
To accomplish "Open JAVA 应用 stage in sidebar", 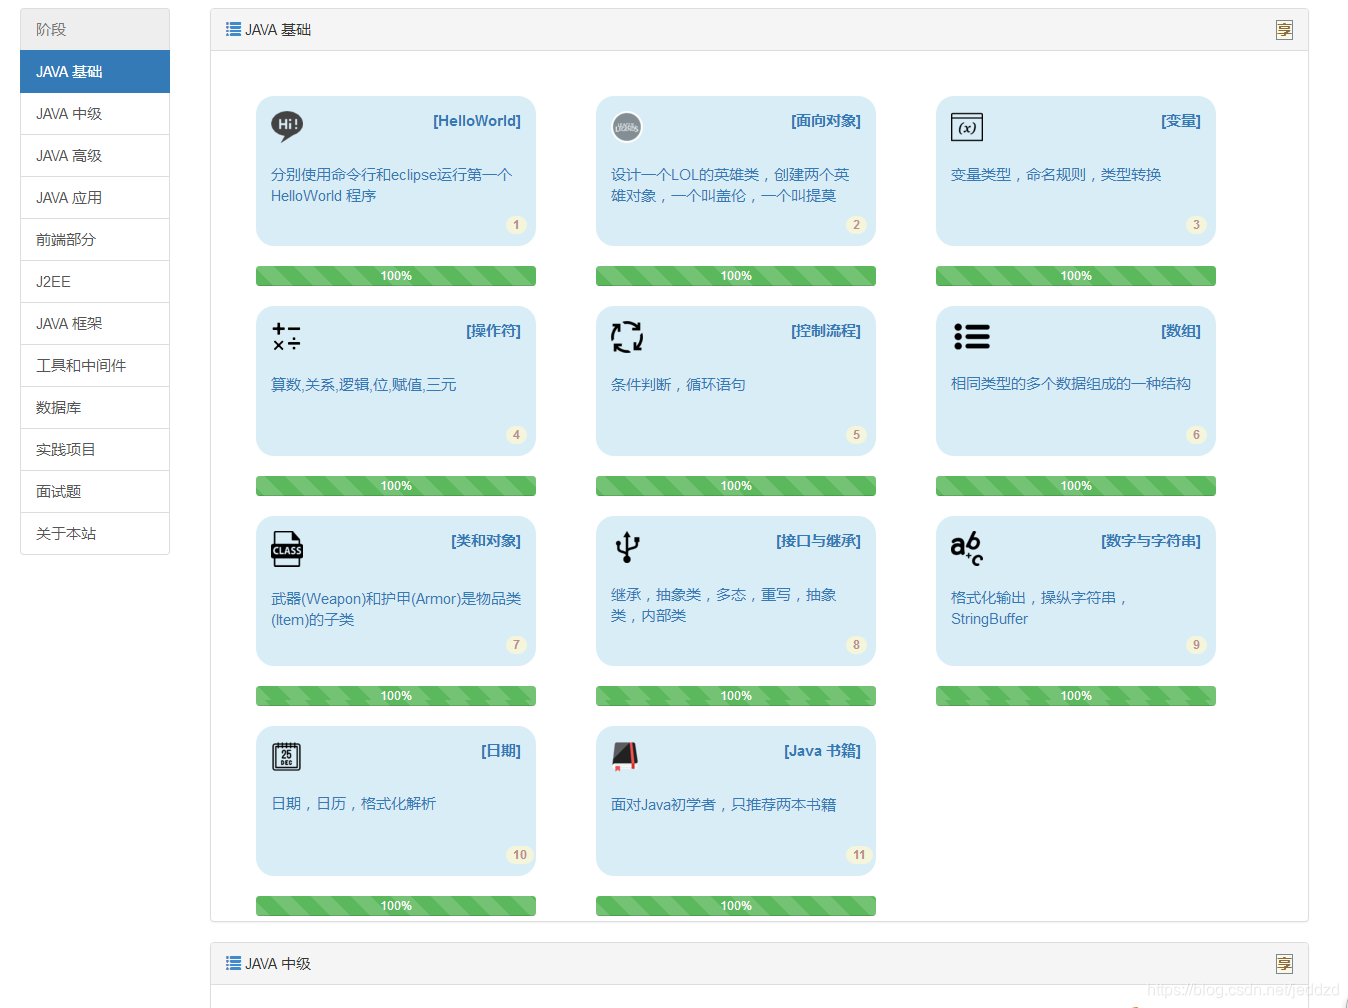I will (95, 198).
